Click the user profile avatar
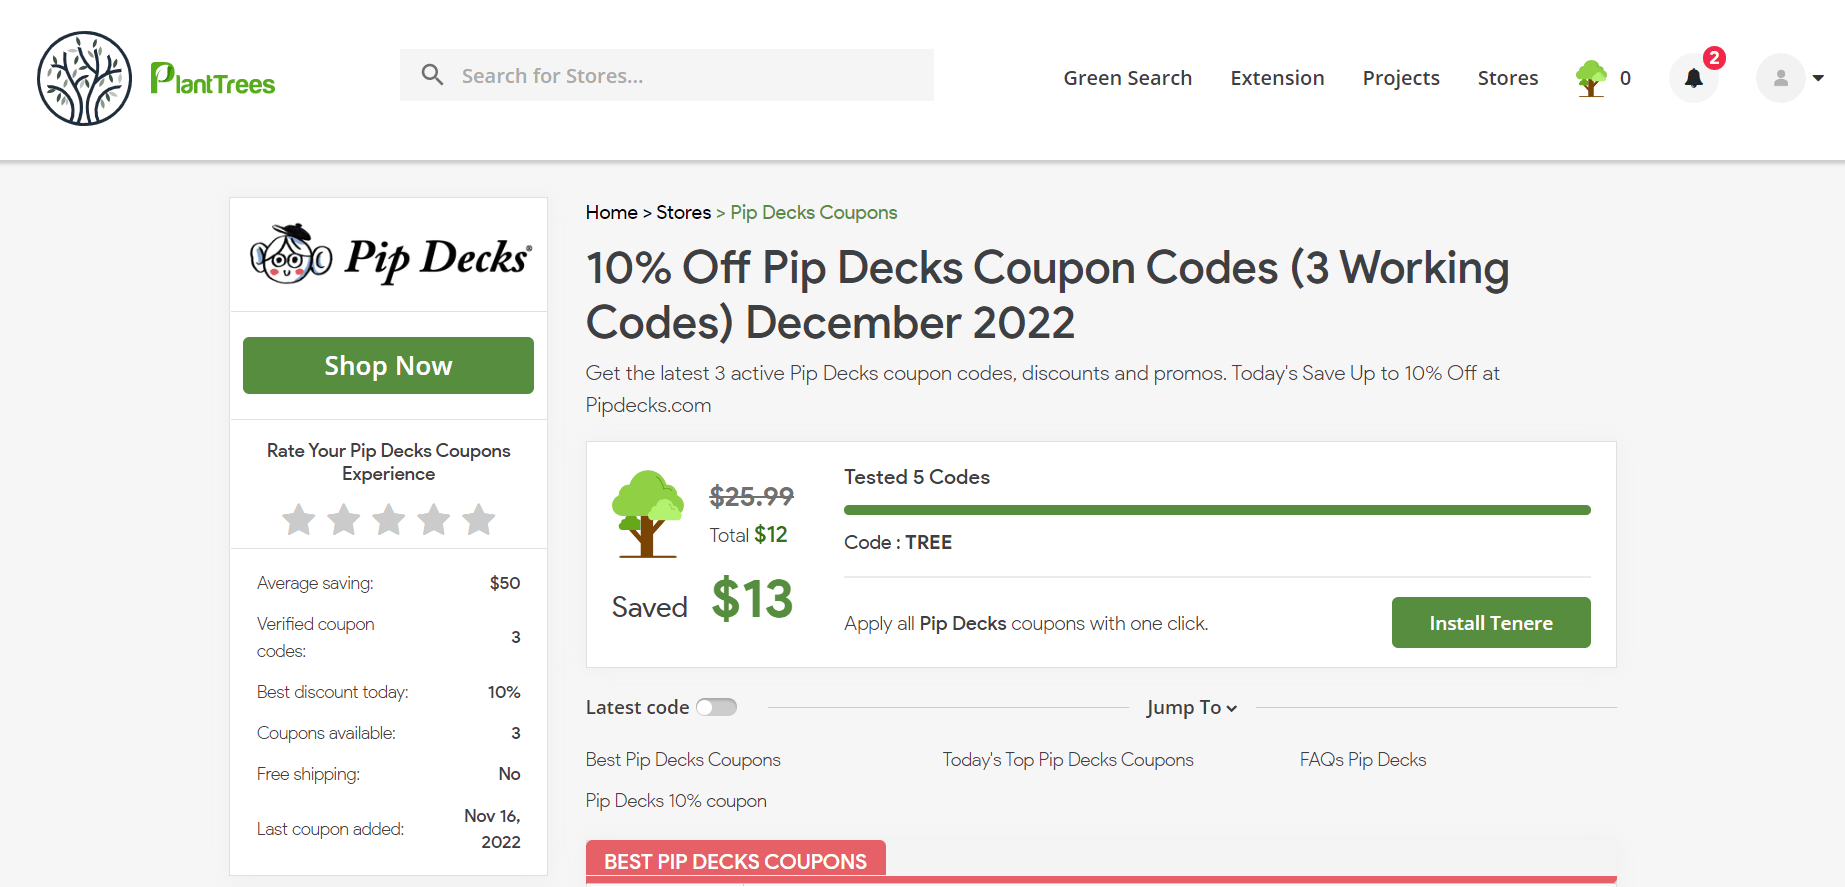The height and width of the screenshot is (887, 1845). pyautogui.click(x=1780, y=78)
